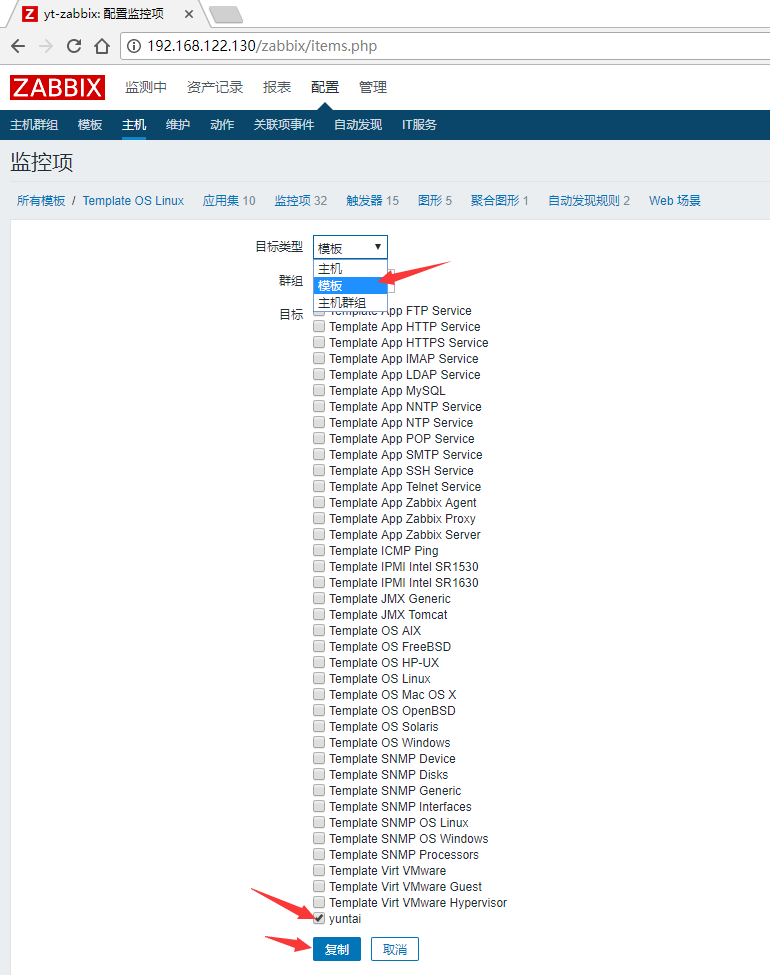Check Template App MySQL
The width and height of the screenshot is (770, 975).
pyautogui.click(x=319, y=390)
